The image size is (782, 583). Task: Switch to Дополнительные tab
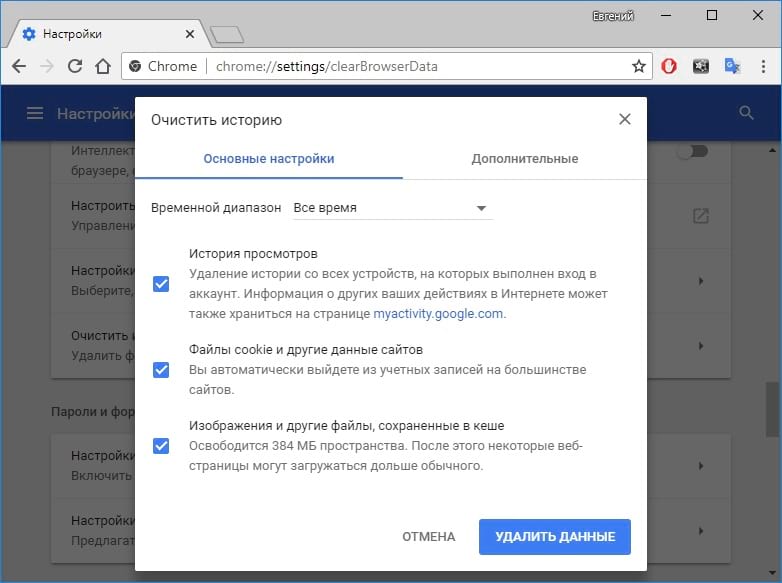524,158
